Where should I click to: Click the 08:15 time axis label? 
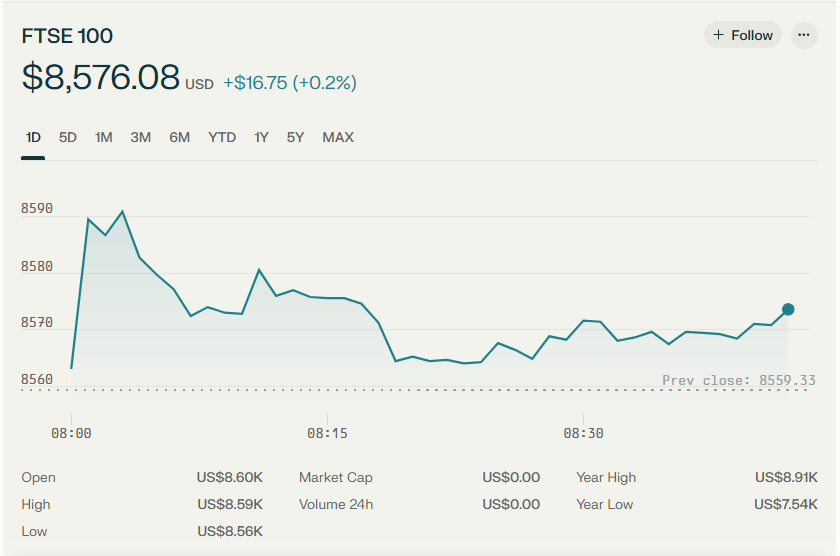pos(327,433)
